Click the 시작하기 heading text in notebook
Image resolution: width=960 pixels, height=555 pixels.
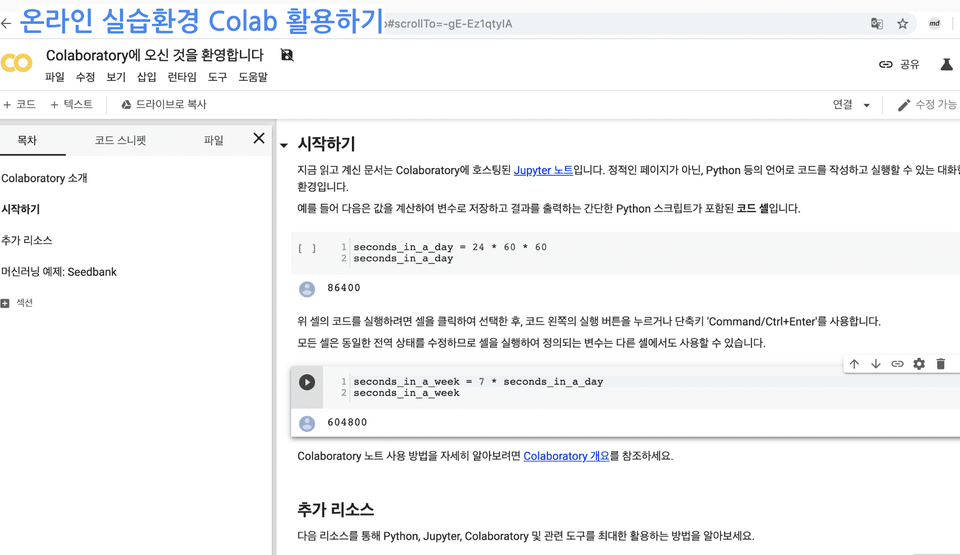(x=326, y=144)
